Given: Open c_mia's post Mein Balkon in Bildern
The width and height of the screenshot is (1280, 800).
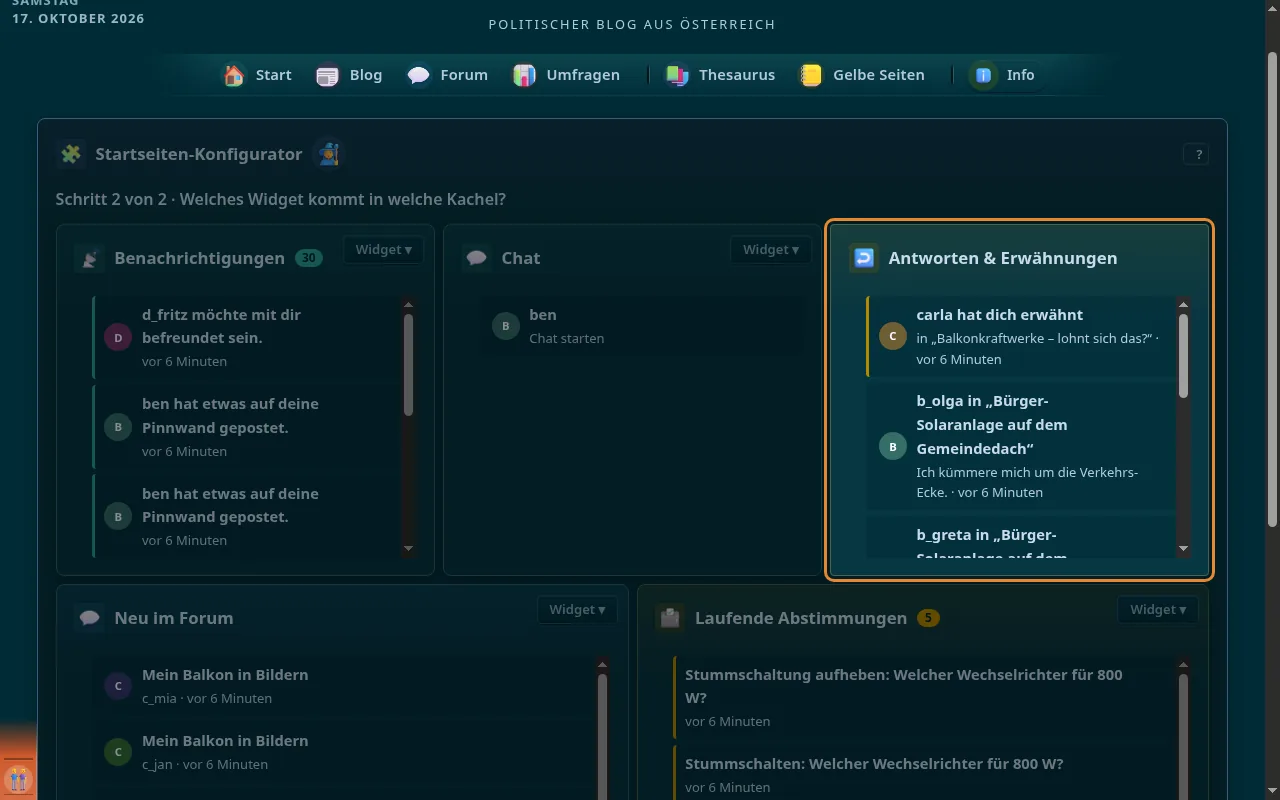Looking at the screenshot, I should [x=342, y=686].
